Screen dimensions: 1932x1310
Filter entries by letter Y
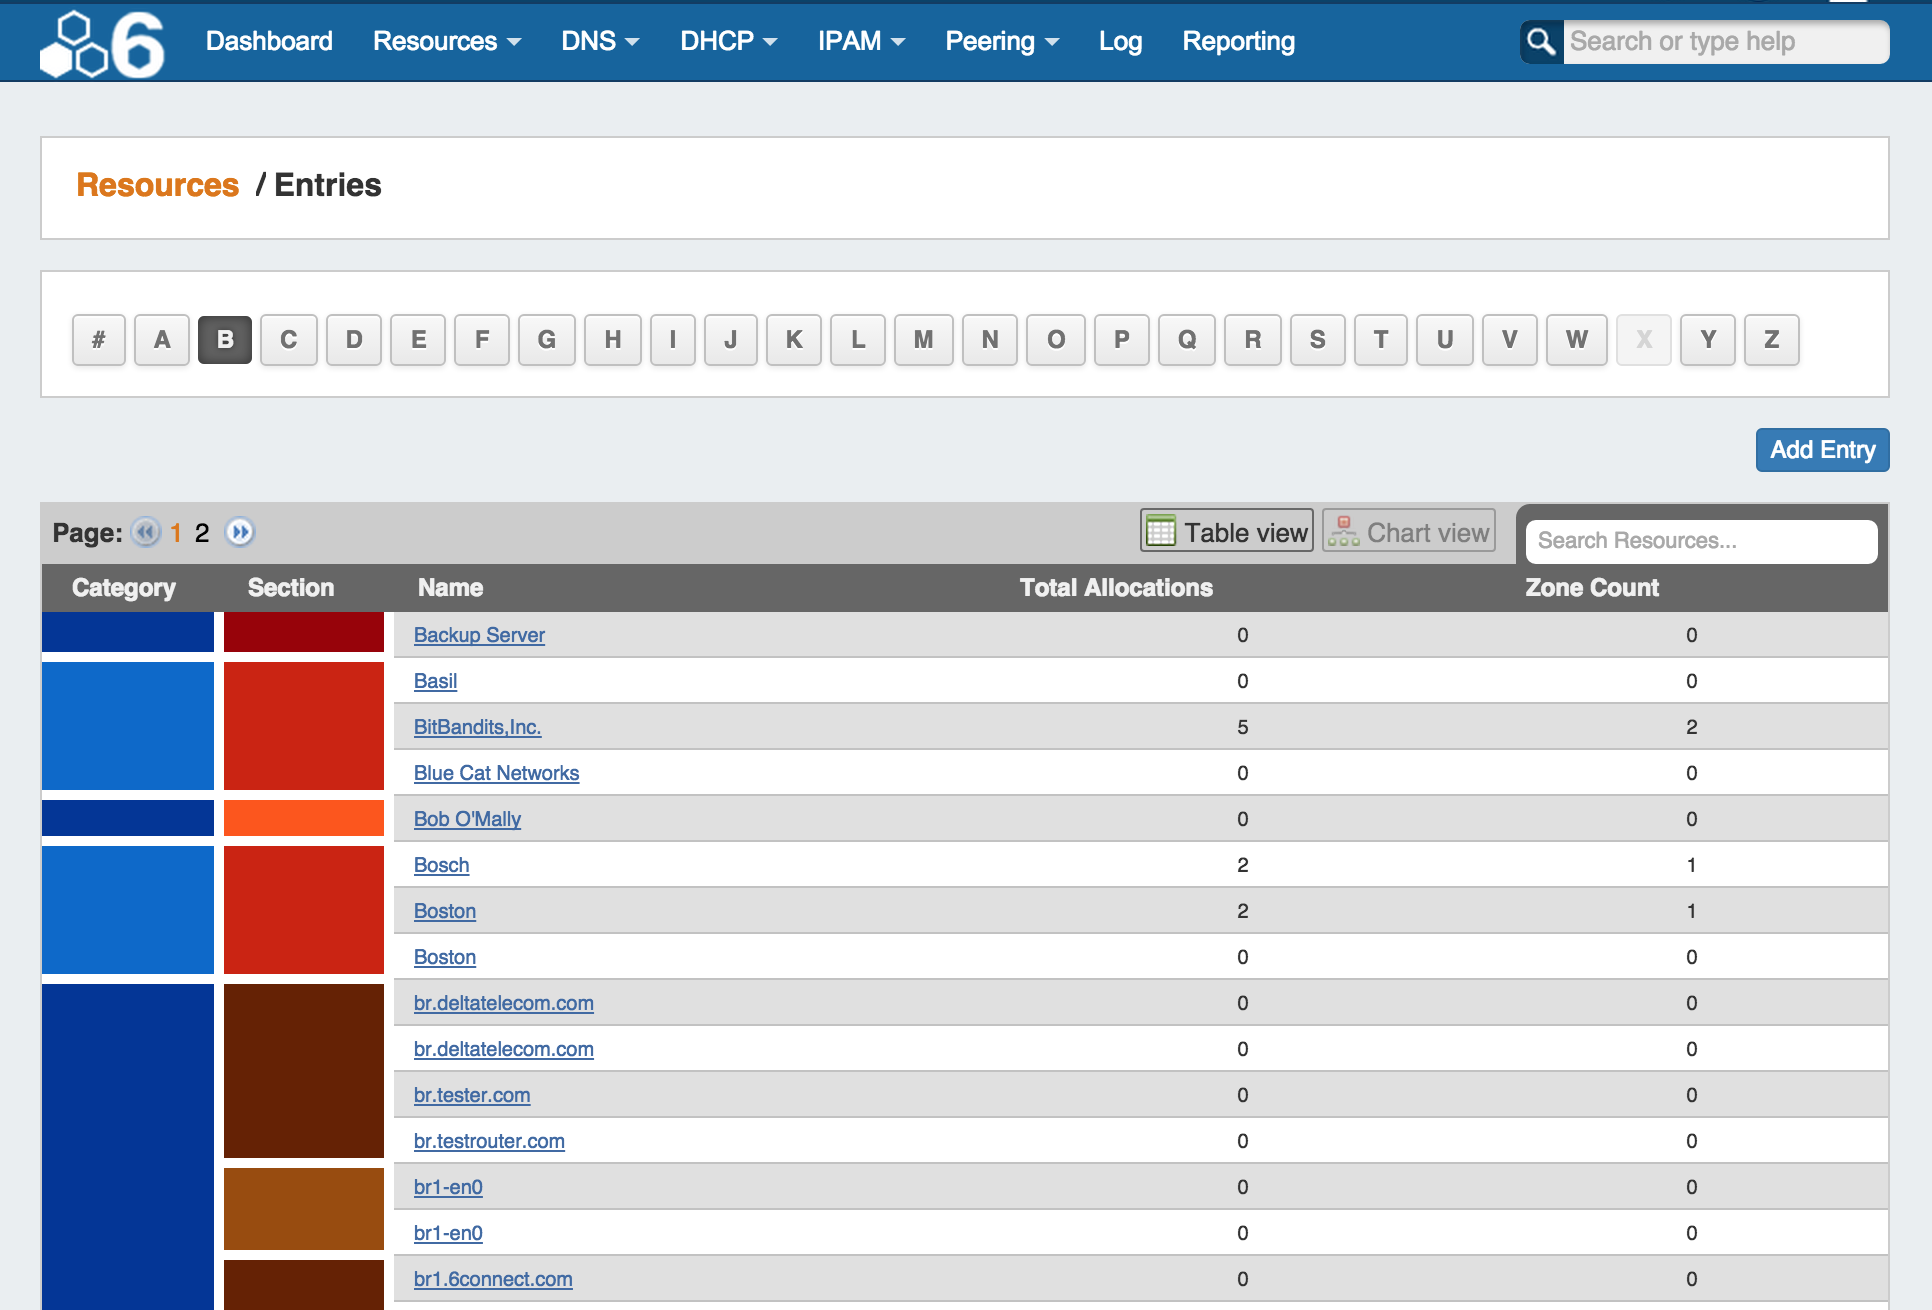click(x=1708, y=340)
